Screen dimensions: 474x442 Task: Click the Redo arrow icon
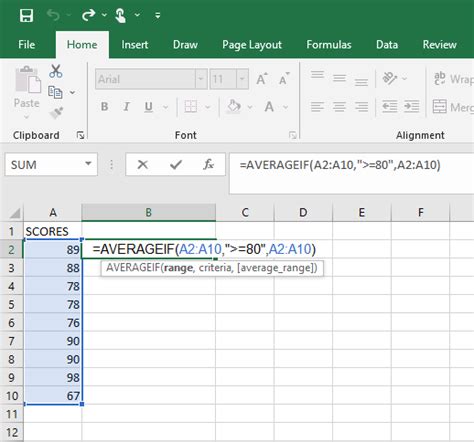click(89, 15)
